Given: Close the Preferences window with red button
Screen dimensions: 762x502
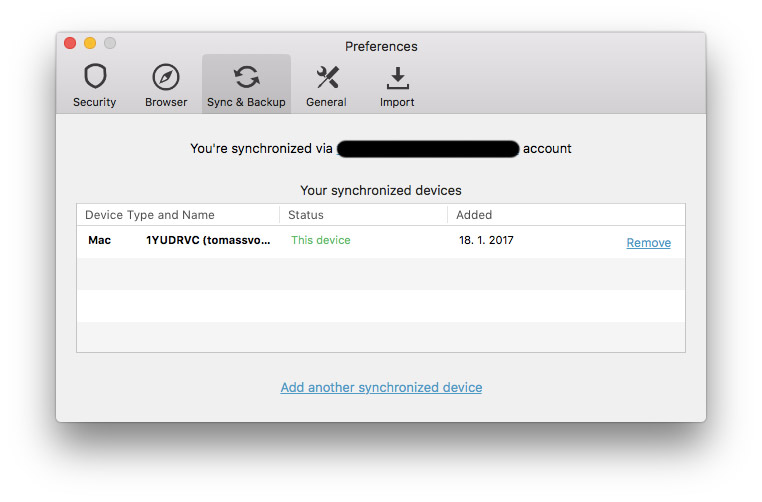Looking at the screenshot, I should click(70, 43).
